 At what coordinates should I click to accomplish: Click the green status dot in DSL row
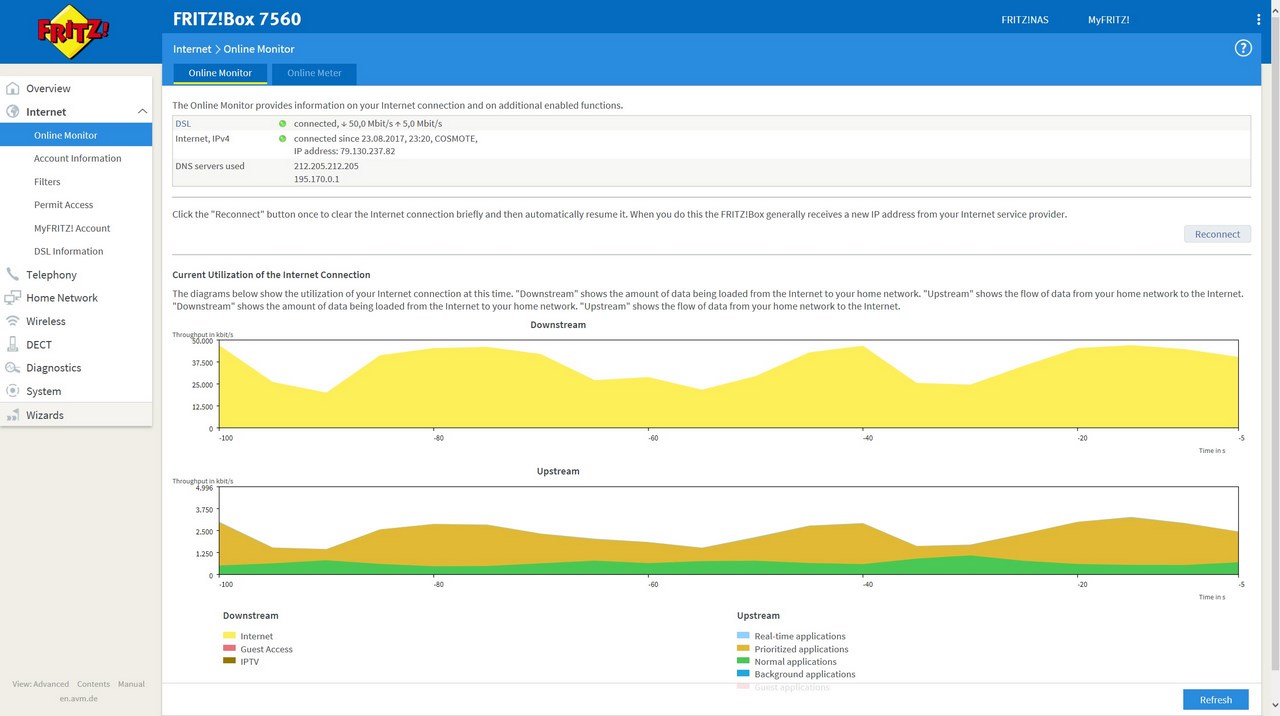tap(282, 123)
